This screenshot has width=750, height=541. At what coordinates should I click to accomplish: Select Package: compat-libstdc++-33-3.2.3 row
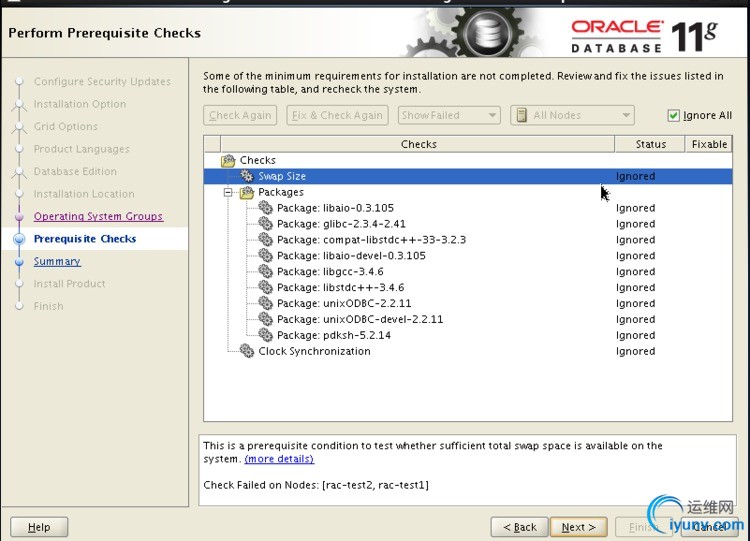pyautogui.click(x=468, y=239)
